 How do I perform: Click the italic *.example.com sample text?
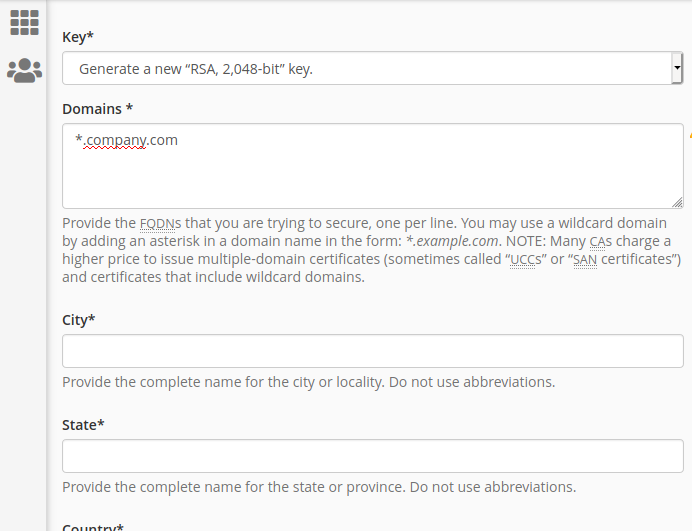452,241
